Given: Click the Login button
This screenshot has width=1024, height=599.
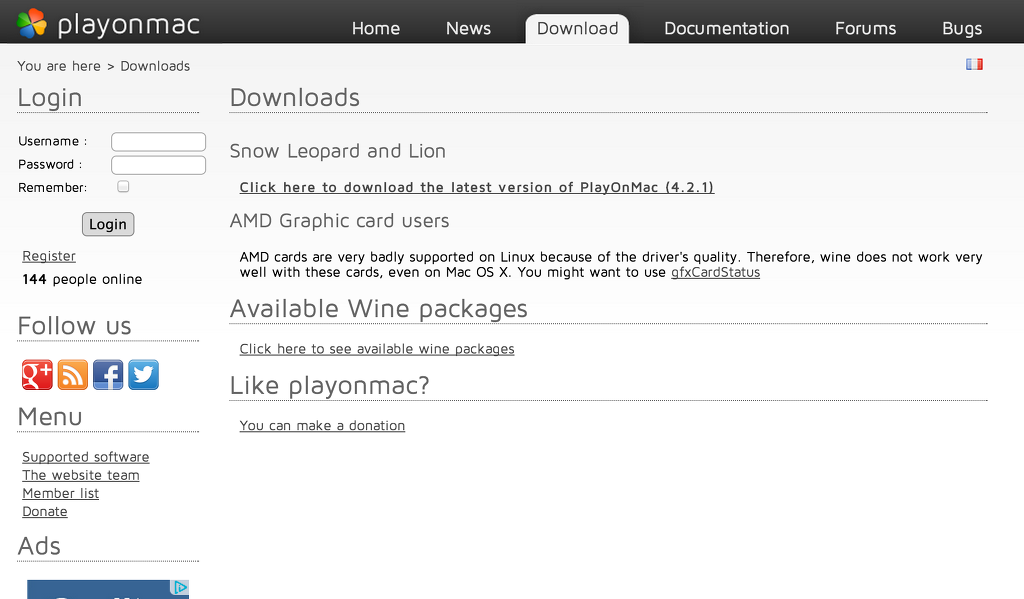Looking at the screenshot, I should click(108, 224).
